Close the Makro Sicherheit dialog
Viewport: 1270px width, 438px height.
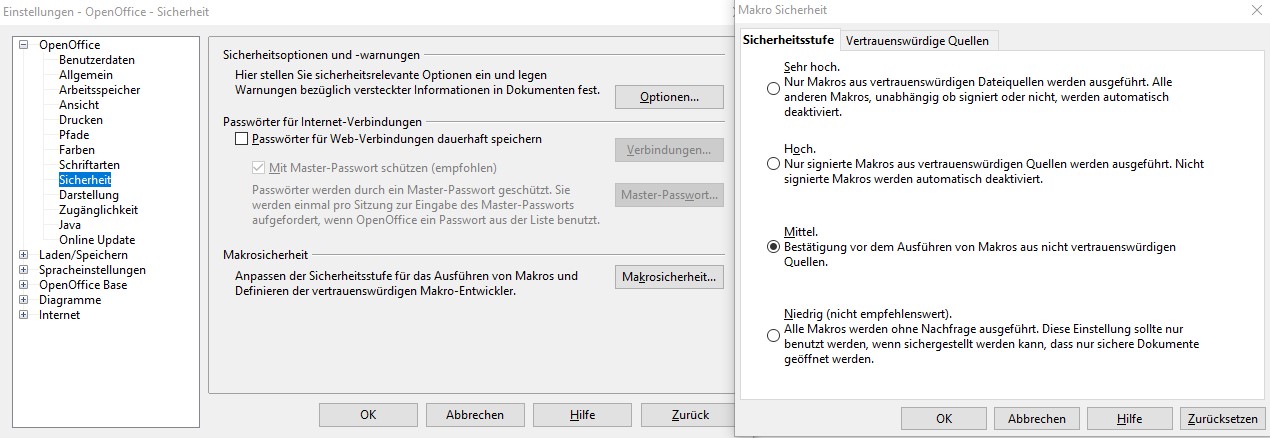pyautogui.click(x=1255, y=9)
